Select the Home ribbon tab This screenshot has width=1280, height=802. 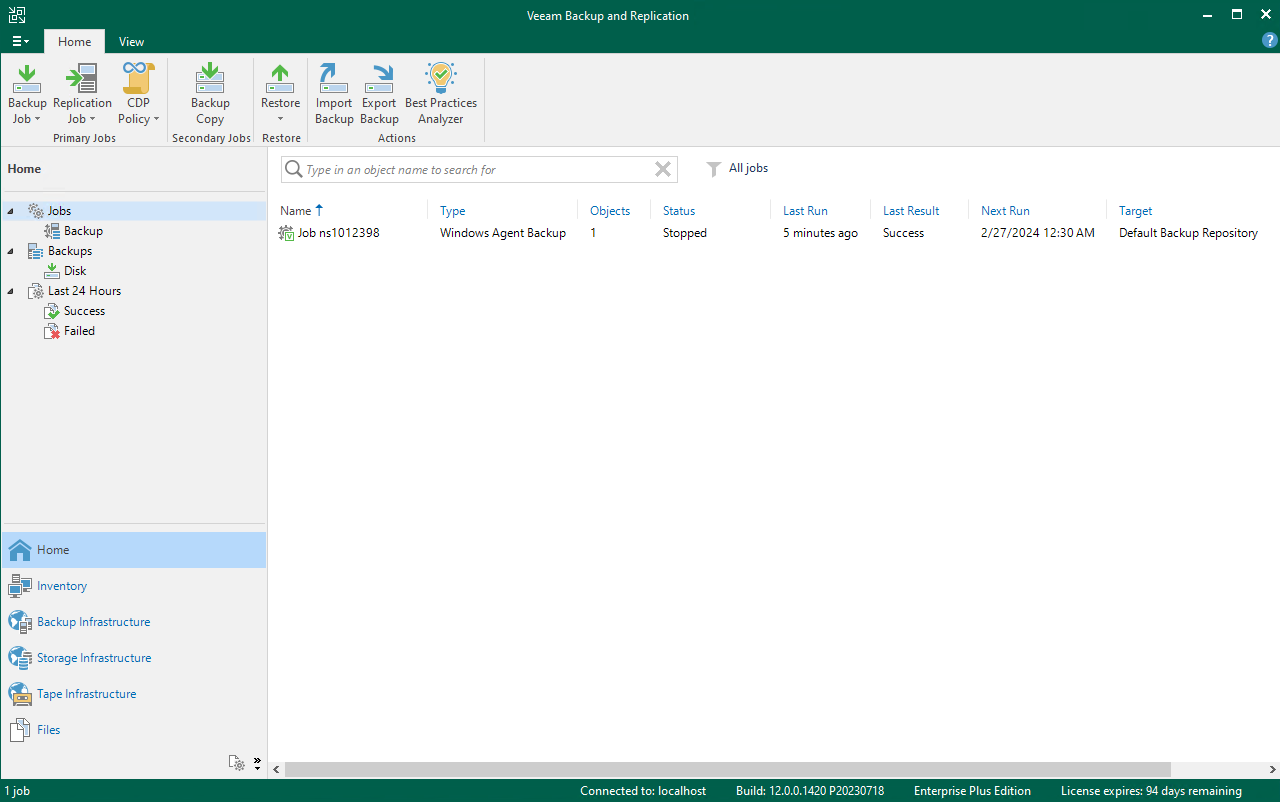click(x=74, y=42)
